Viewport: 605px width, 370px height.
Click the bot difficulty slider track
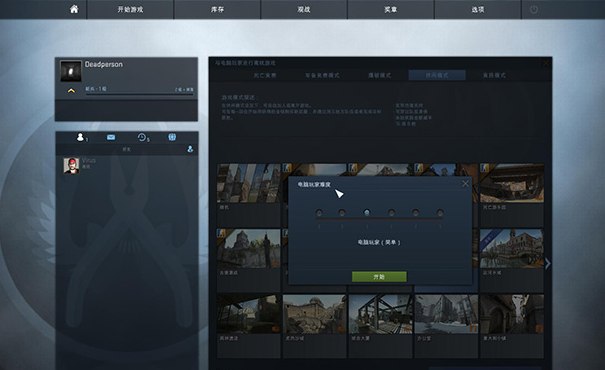[x=379, y=219]
